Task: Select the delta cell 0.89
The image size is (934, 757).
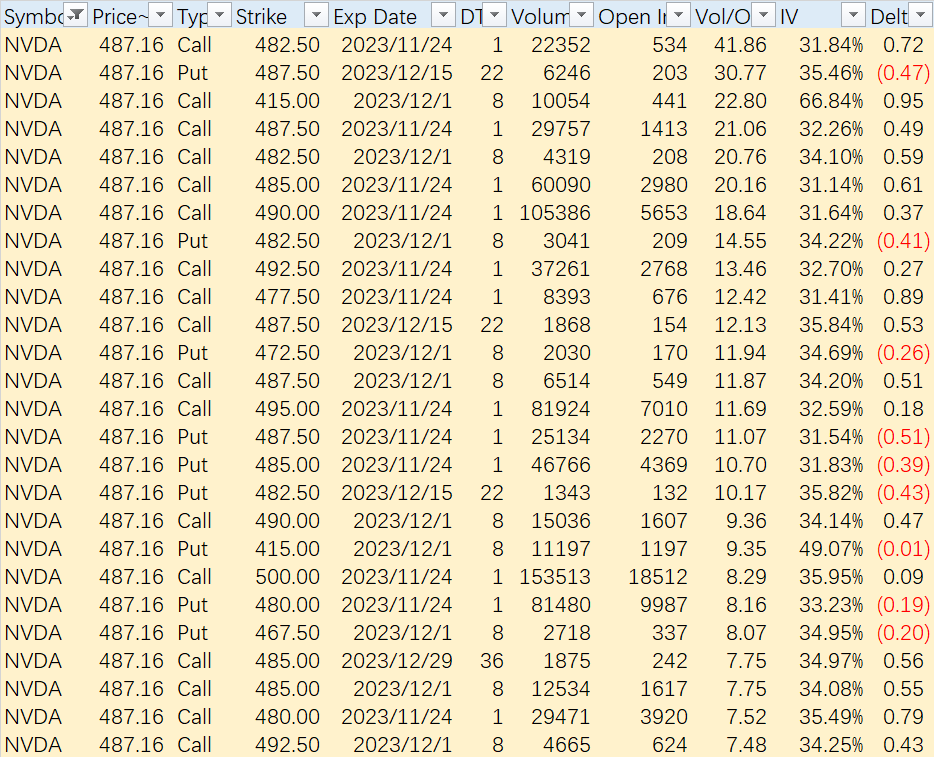Action: pos(904,297)
